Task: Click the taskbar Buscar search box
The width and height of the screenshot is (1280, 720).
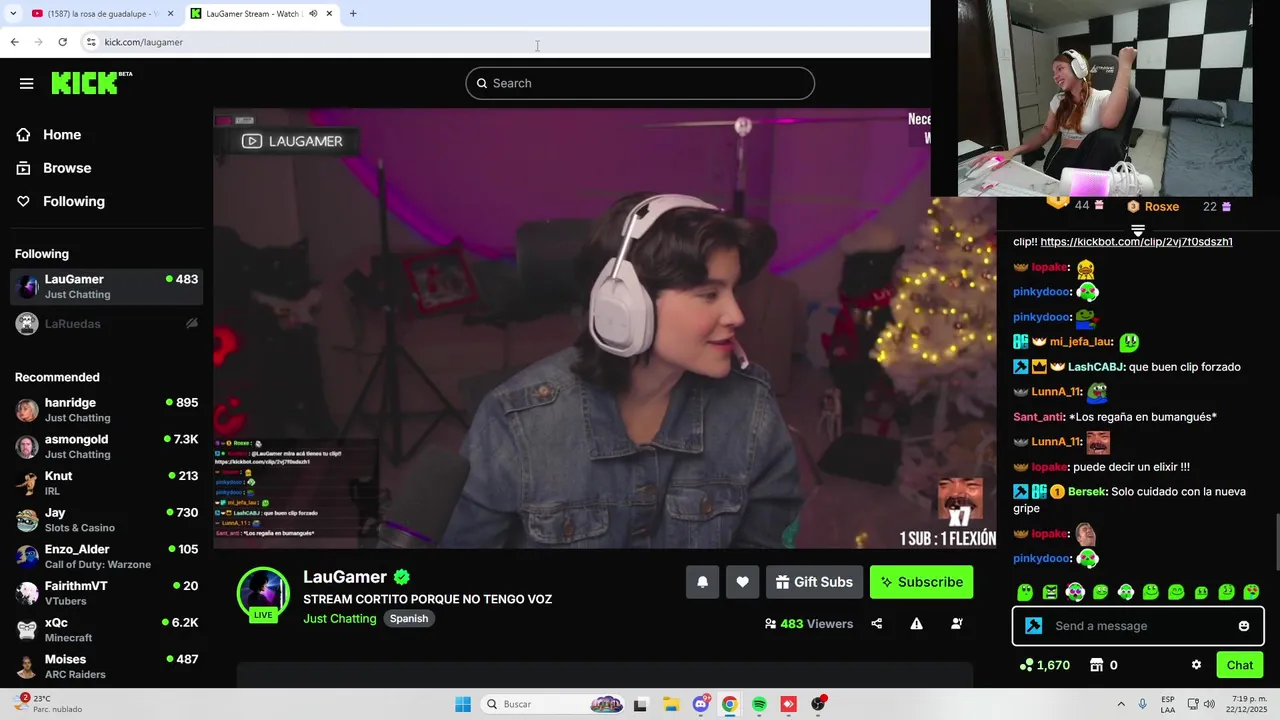Action: tap(553, 704)
